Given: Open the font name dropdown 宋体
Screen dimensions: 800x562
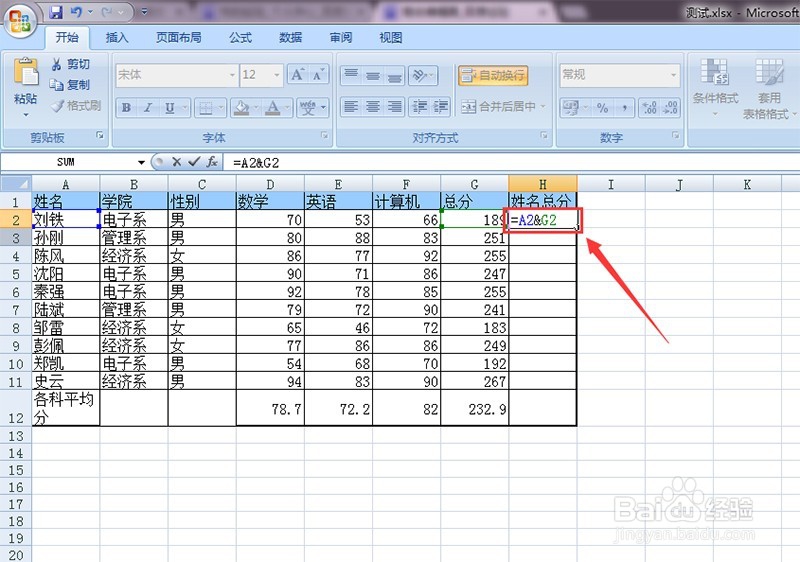Looking at the screenshot, I should [232, 75].
